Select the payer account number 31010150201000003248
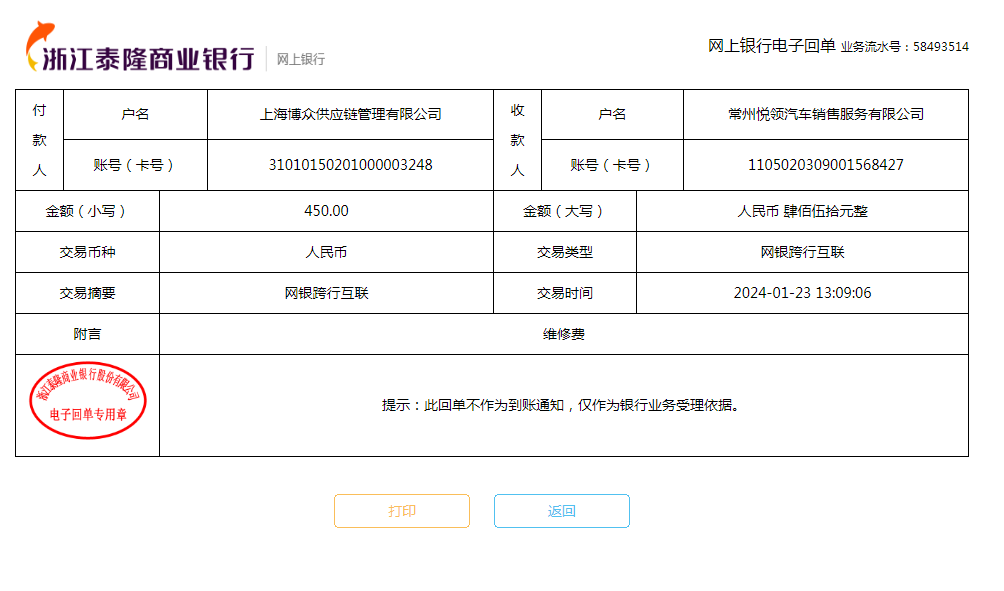This screenshot has height=591, width=1004. [350, 165]
